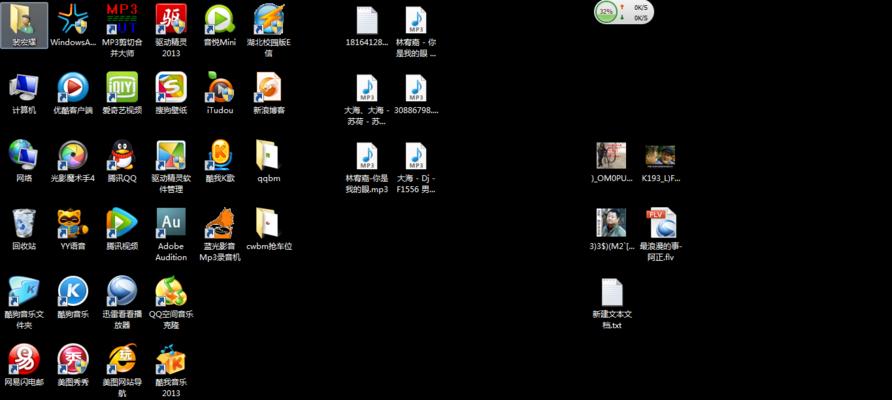Select the 3)3$)(M2`[... photo thumbnail
The image size is (892, 400).
pos(612,229)
